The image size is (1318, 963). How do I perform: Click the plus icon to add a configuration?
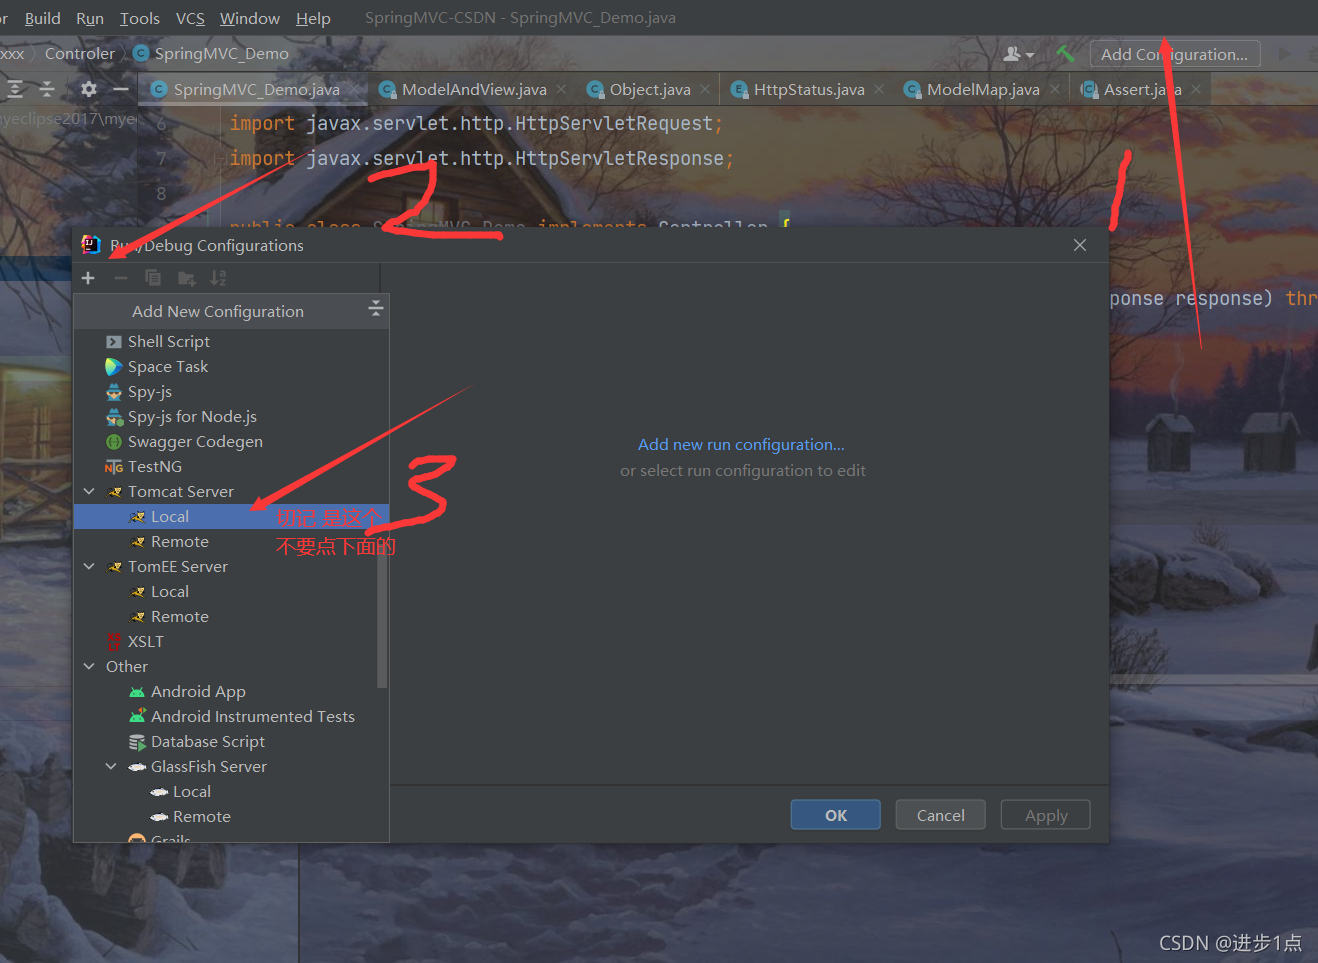click(88, 278)
